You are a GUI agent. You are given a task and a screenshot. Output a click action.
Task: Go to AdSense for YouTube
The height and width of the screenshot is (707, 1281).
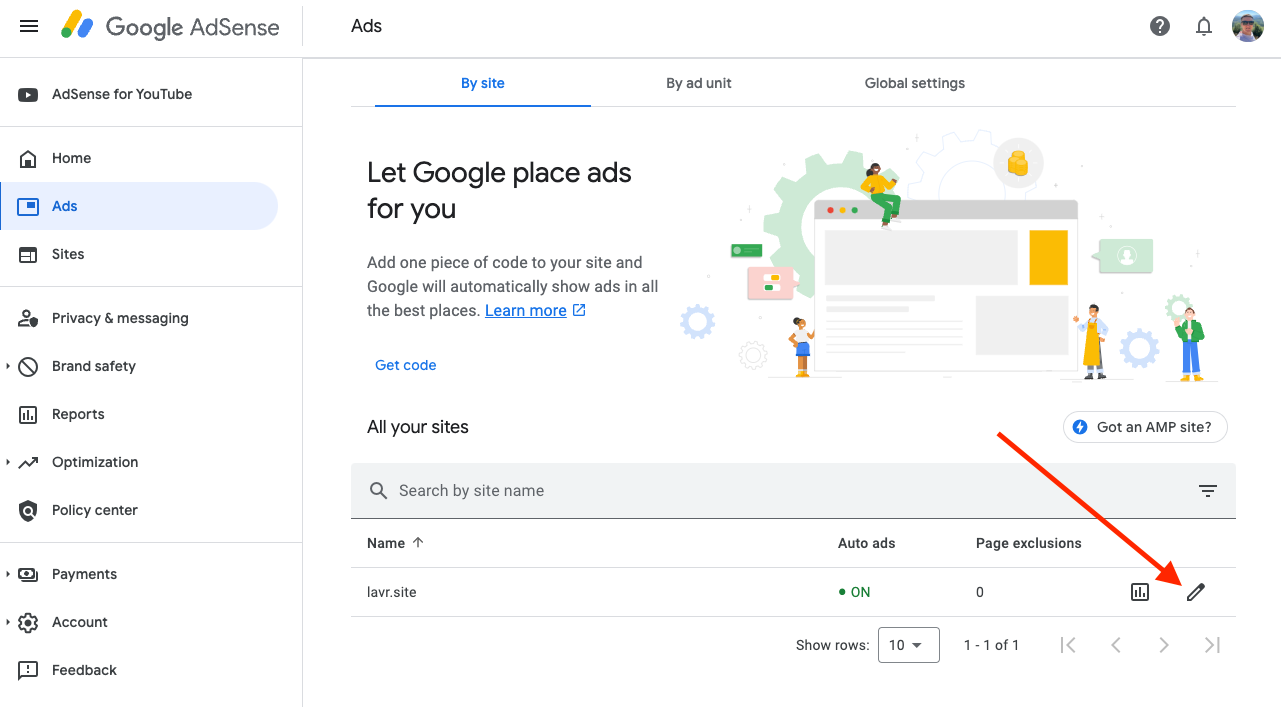pyautogui.click(x=122, y=94)
